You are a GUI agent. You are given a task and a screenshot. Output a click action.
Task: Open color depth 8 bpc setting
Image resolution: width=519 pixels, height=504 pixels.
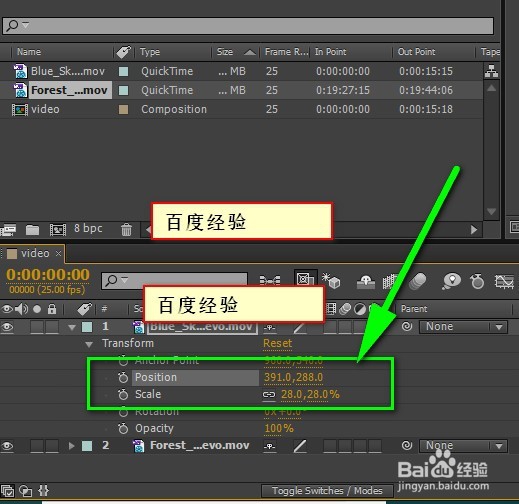coord(88,228)
